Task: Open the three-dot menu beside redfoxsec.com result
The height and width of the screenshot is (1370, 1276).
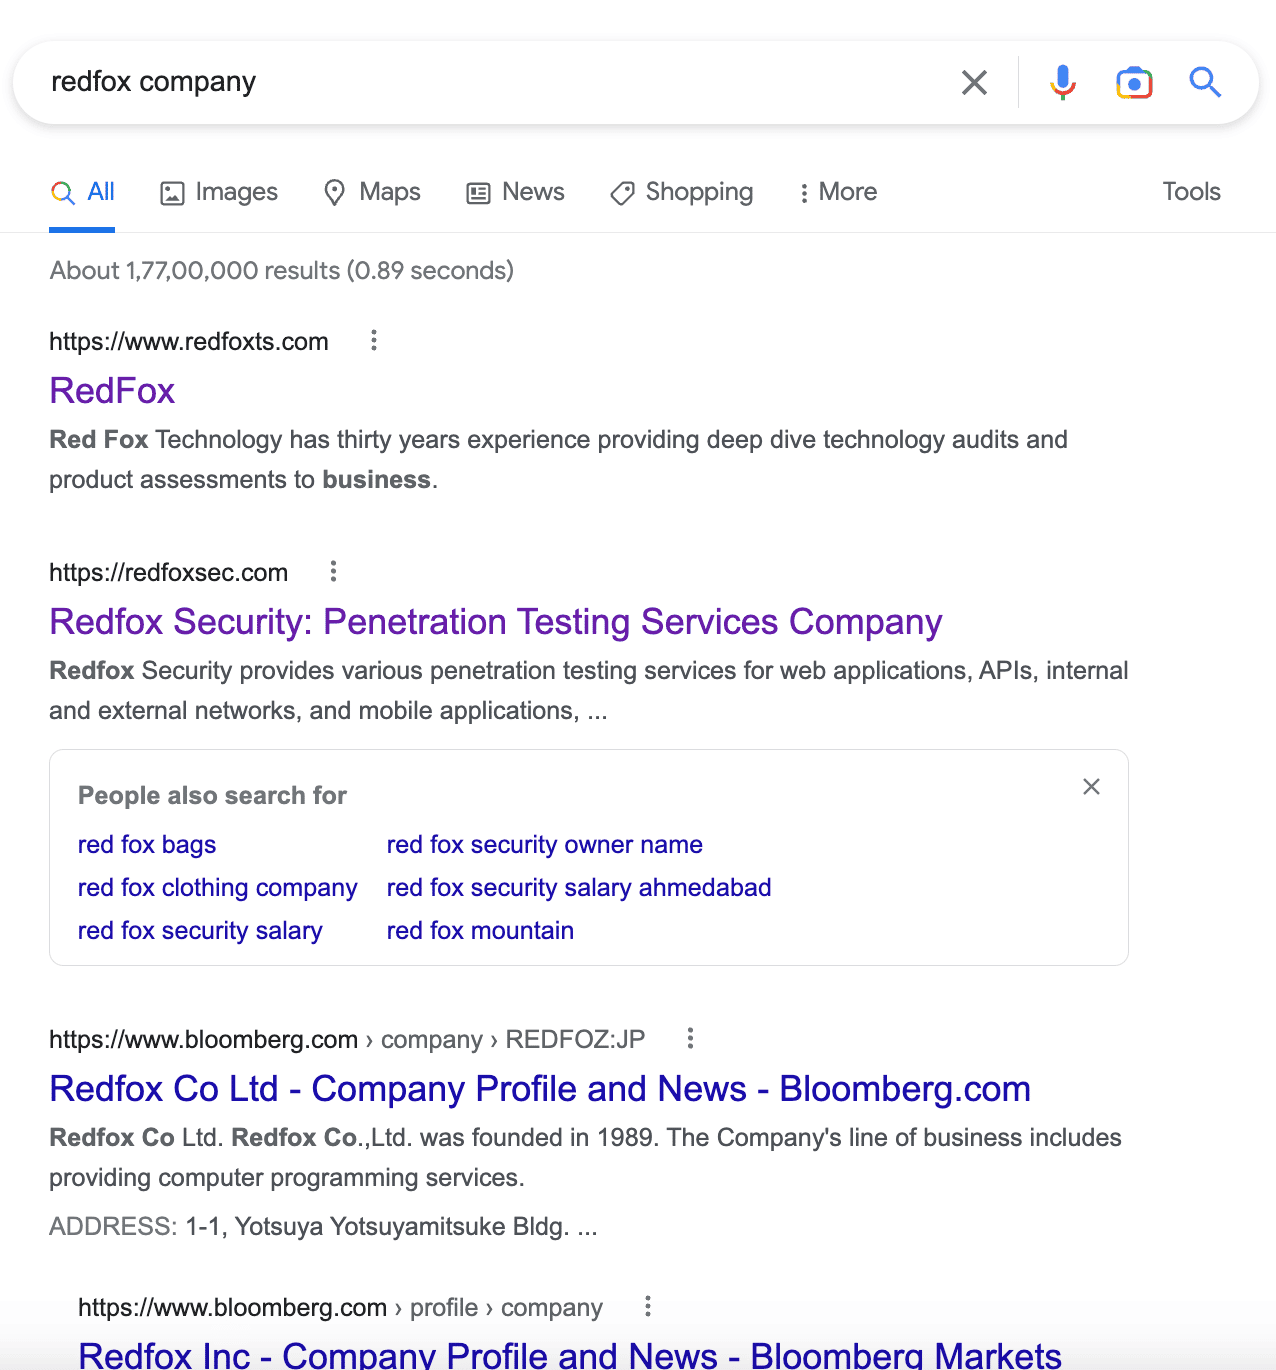Action: tap(333, 571)
